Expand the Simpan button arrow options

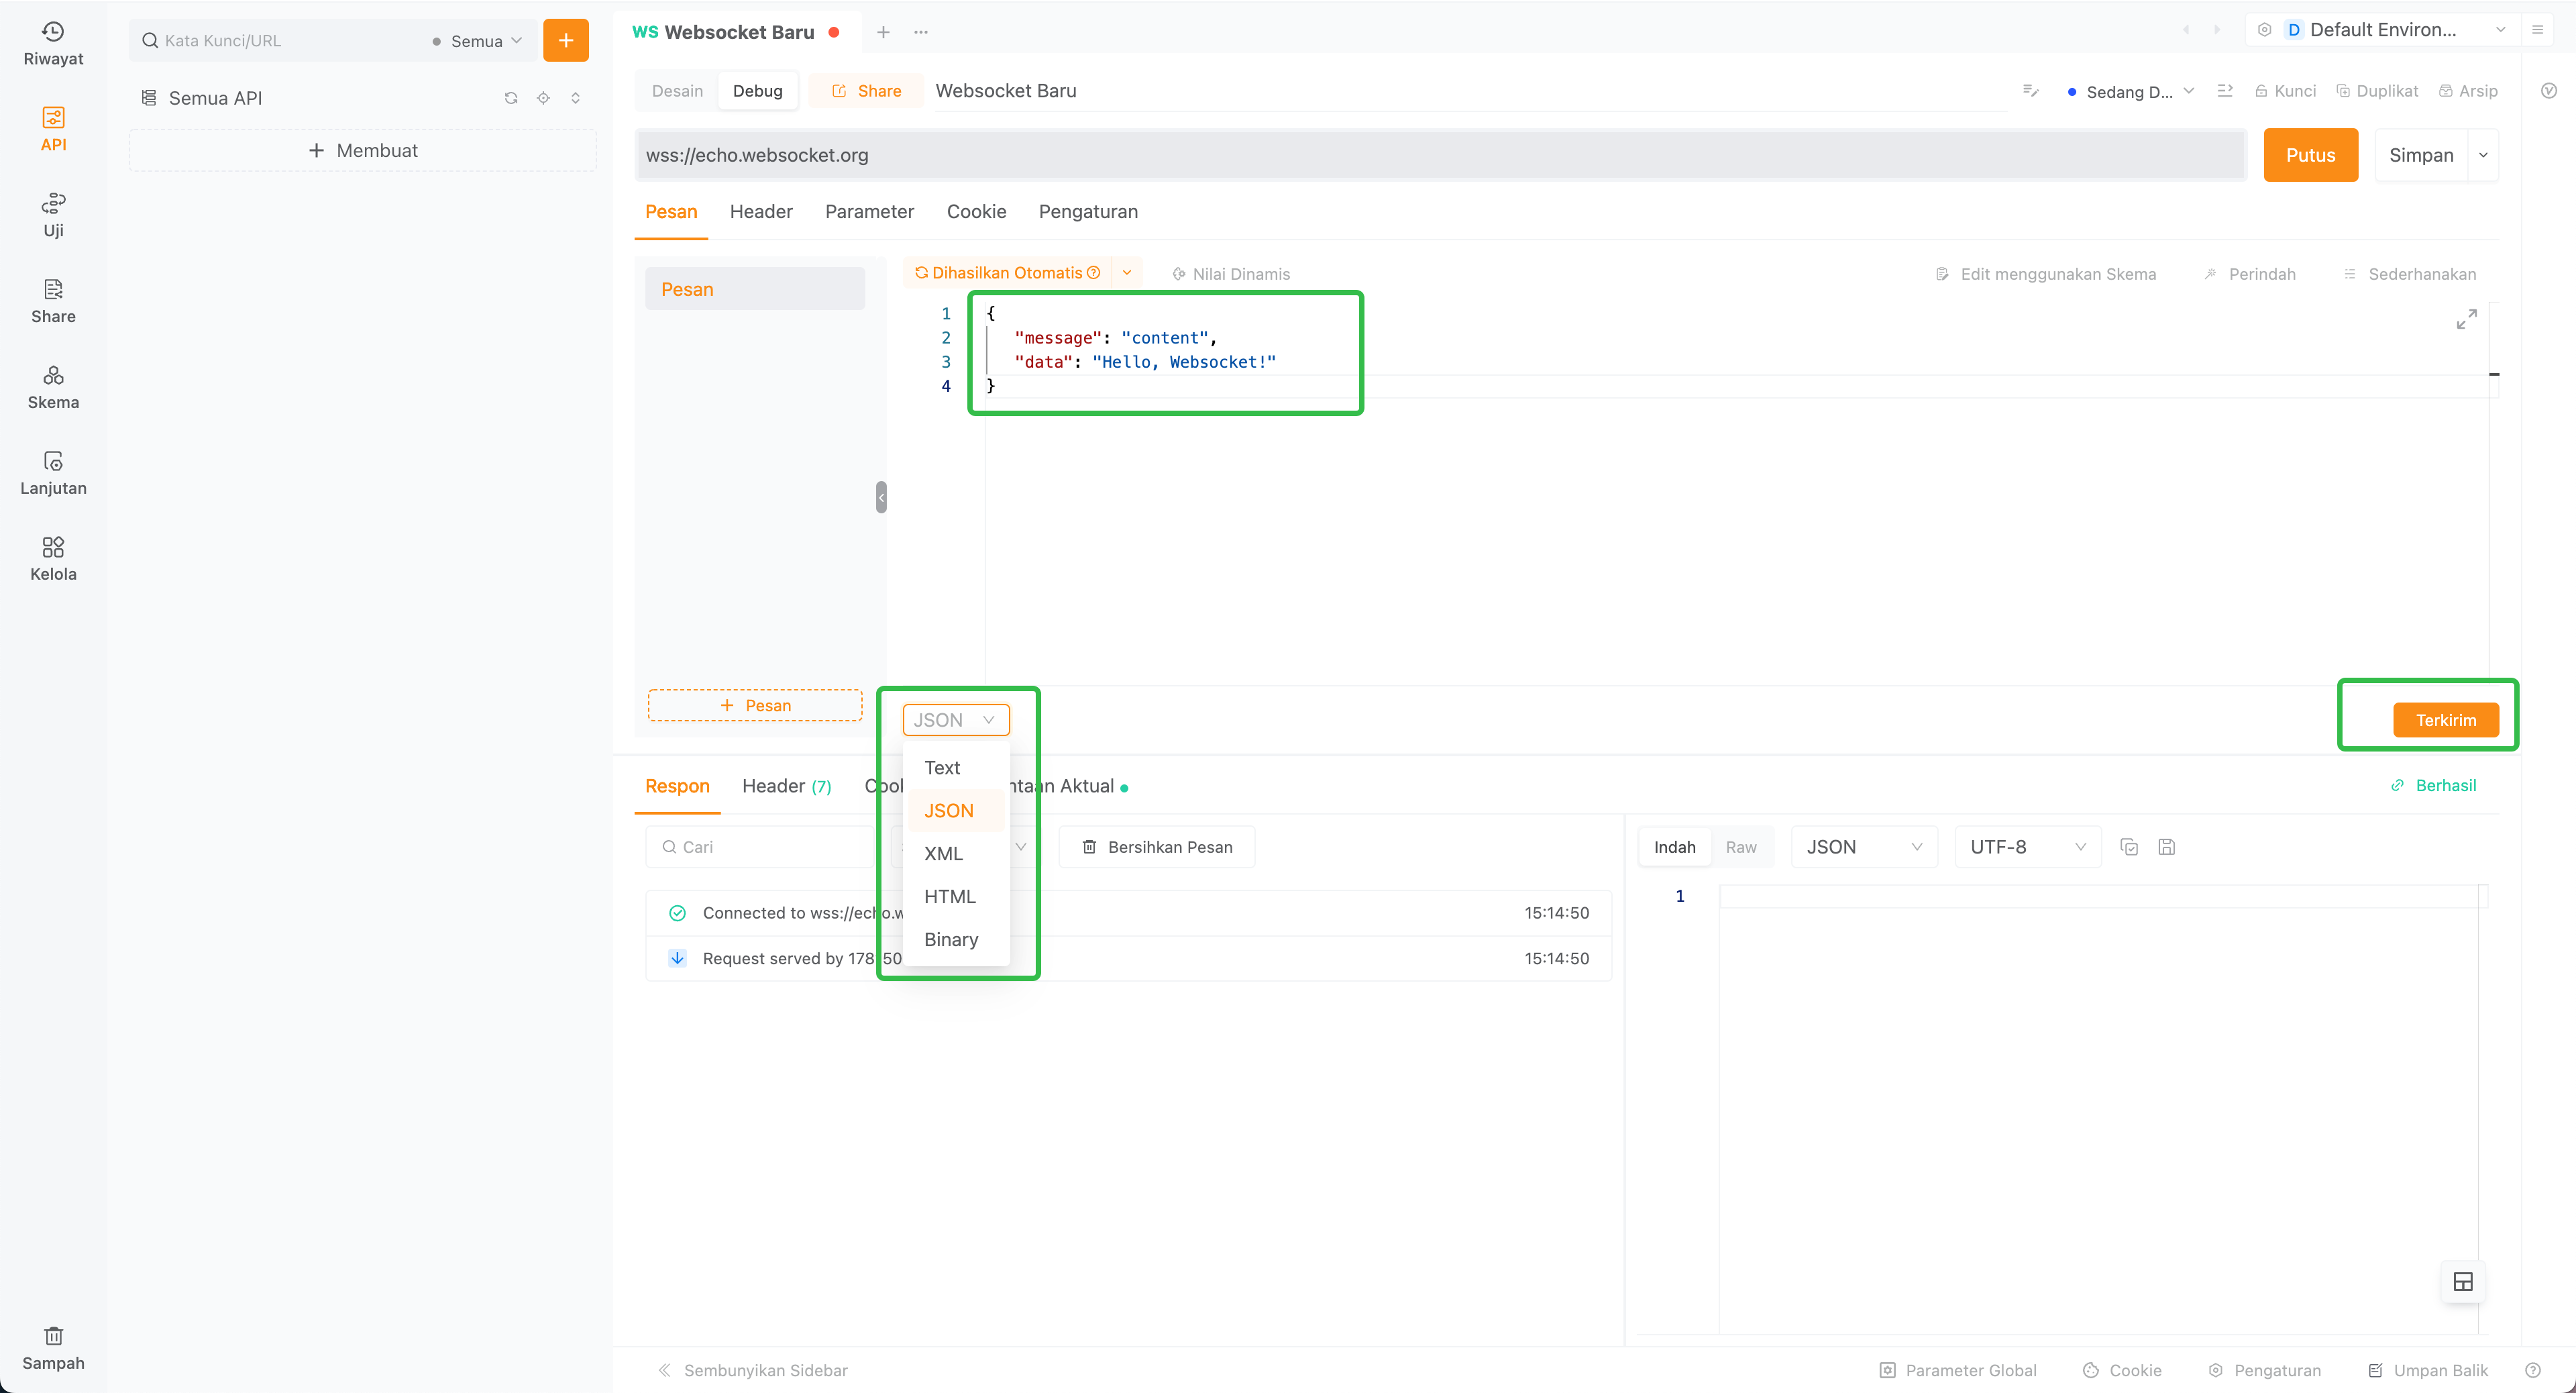[2483, 155]
